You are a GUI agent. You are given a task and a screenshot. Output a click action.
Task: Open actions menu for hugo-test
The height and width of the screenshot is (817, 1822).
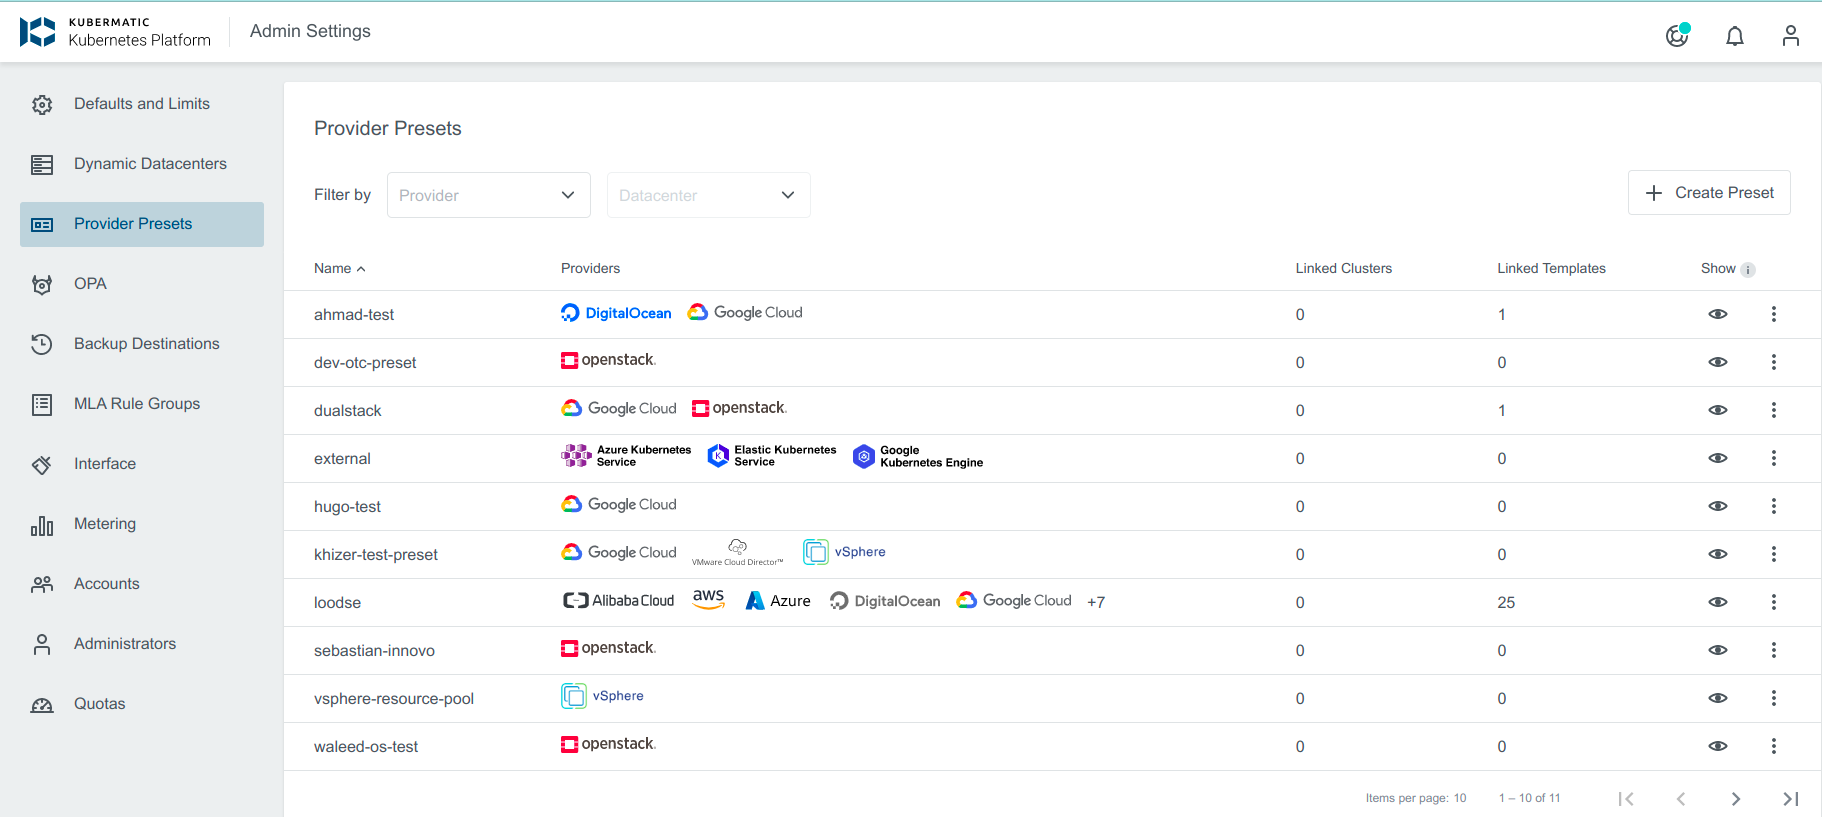coord(1774,506)
